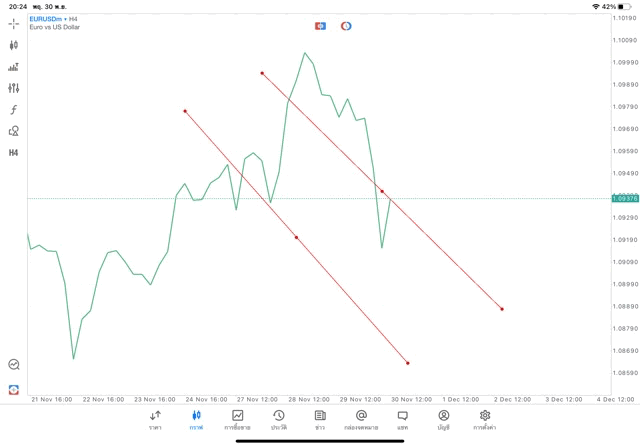Toggle the red-blue circular trade icon
The width and height of the screenshot is (640, 447).
(x=346, y=26)
